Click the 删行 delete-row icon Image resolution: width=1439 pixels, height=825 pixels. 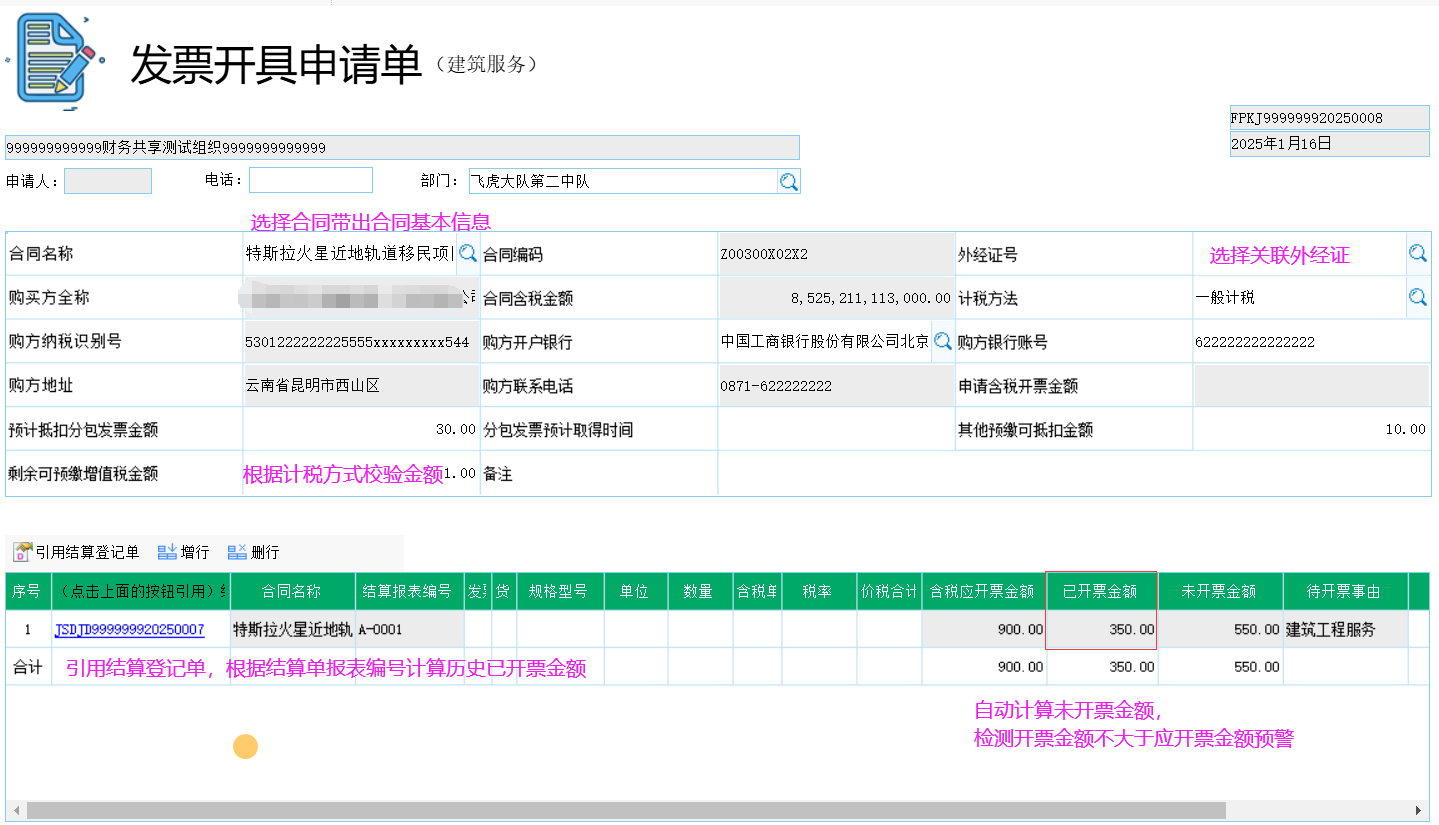coord(234,550)
